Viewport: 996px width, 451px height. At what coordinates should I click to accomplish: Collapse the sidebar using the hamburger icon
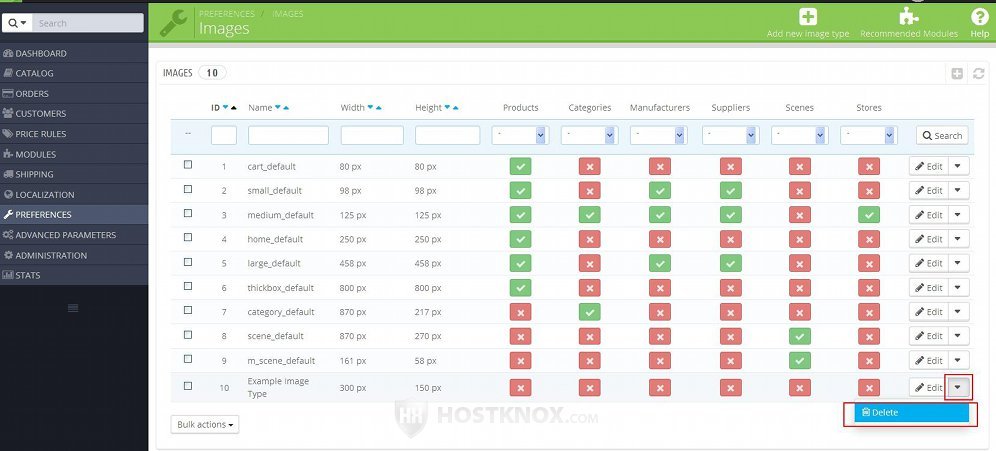(73, 308)
